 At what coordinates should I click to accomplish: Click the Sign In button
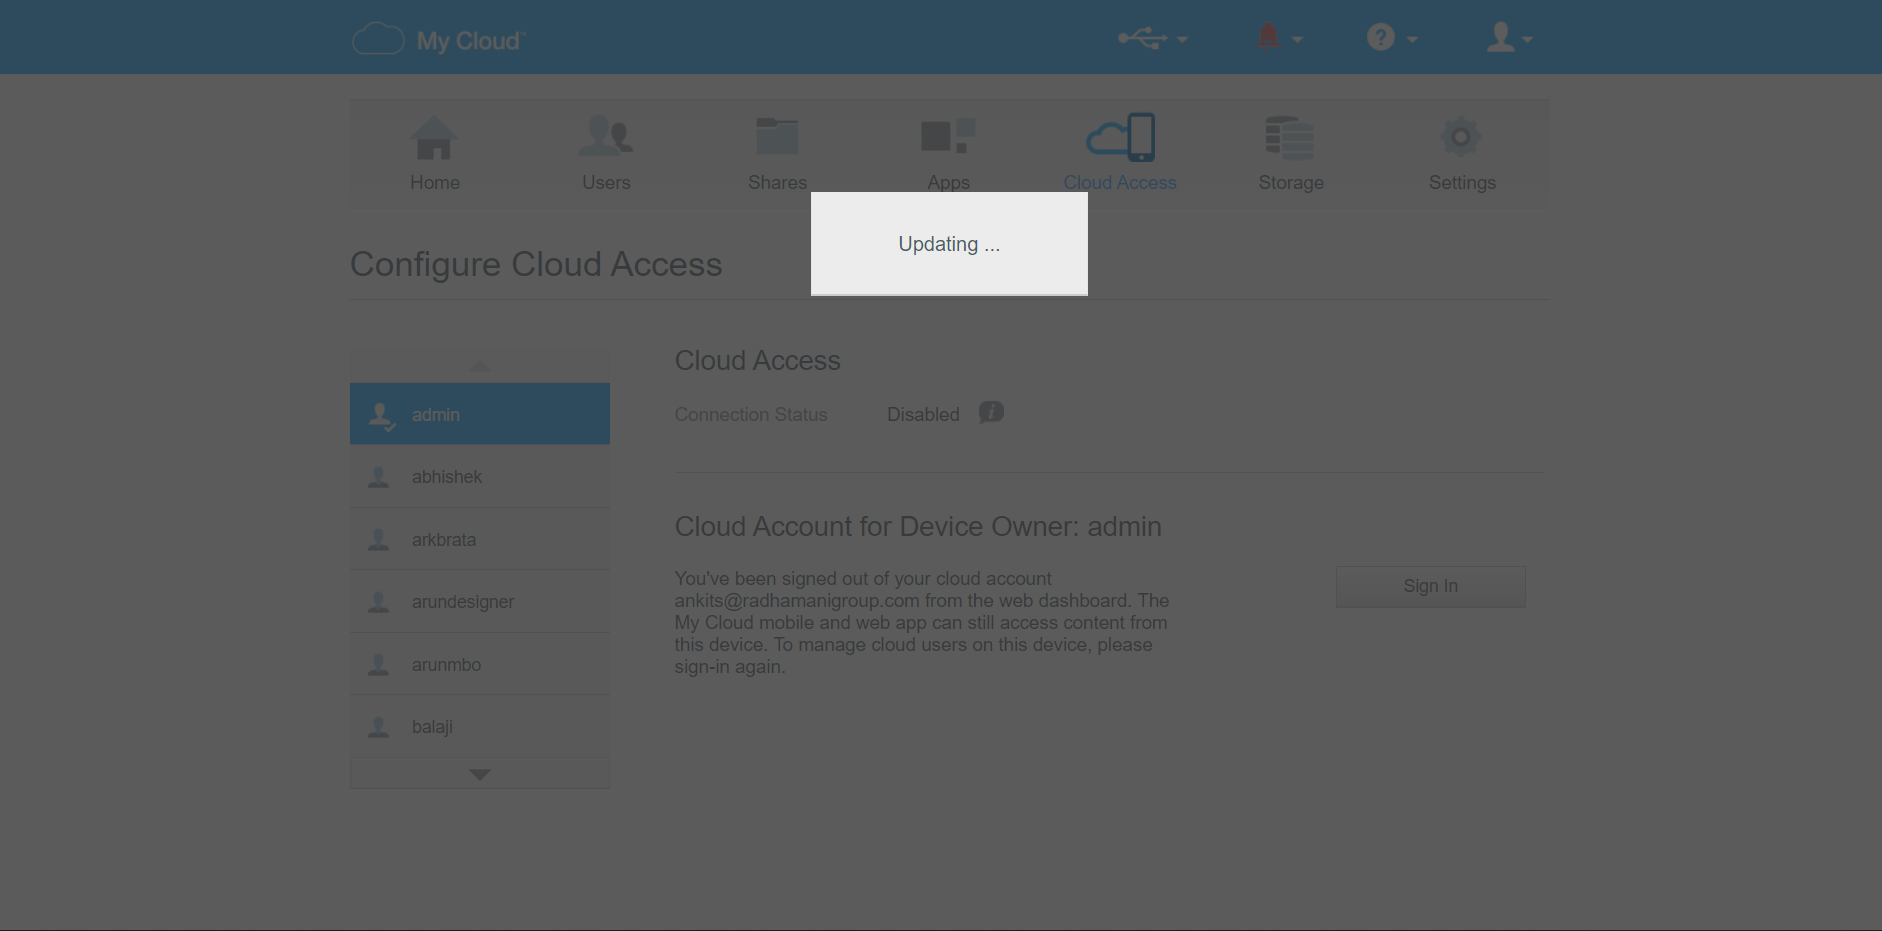1430,586
